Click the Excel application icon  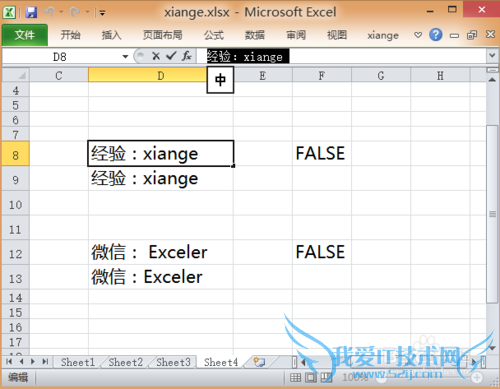9,13
